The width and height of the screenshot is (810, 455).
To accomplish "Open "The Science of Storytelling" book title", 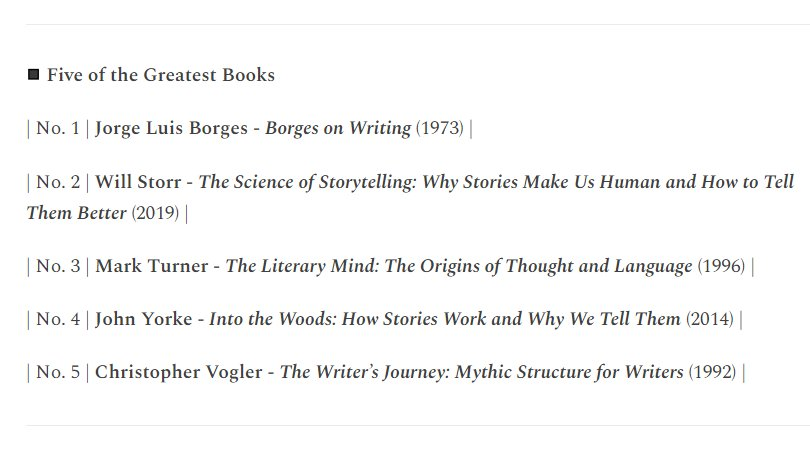I will pos(496,182).
